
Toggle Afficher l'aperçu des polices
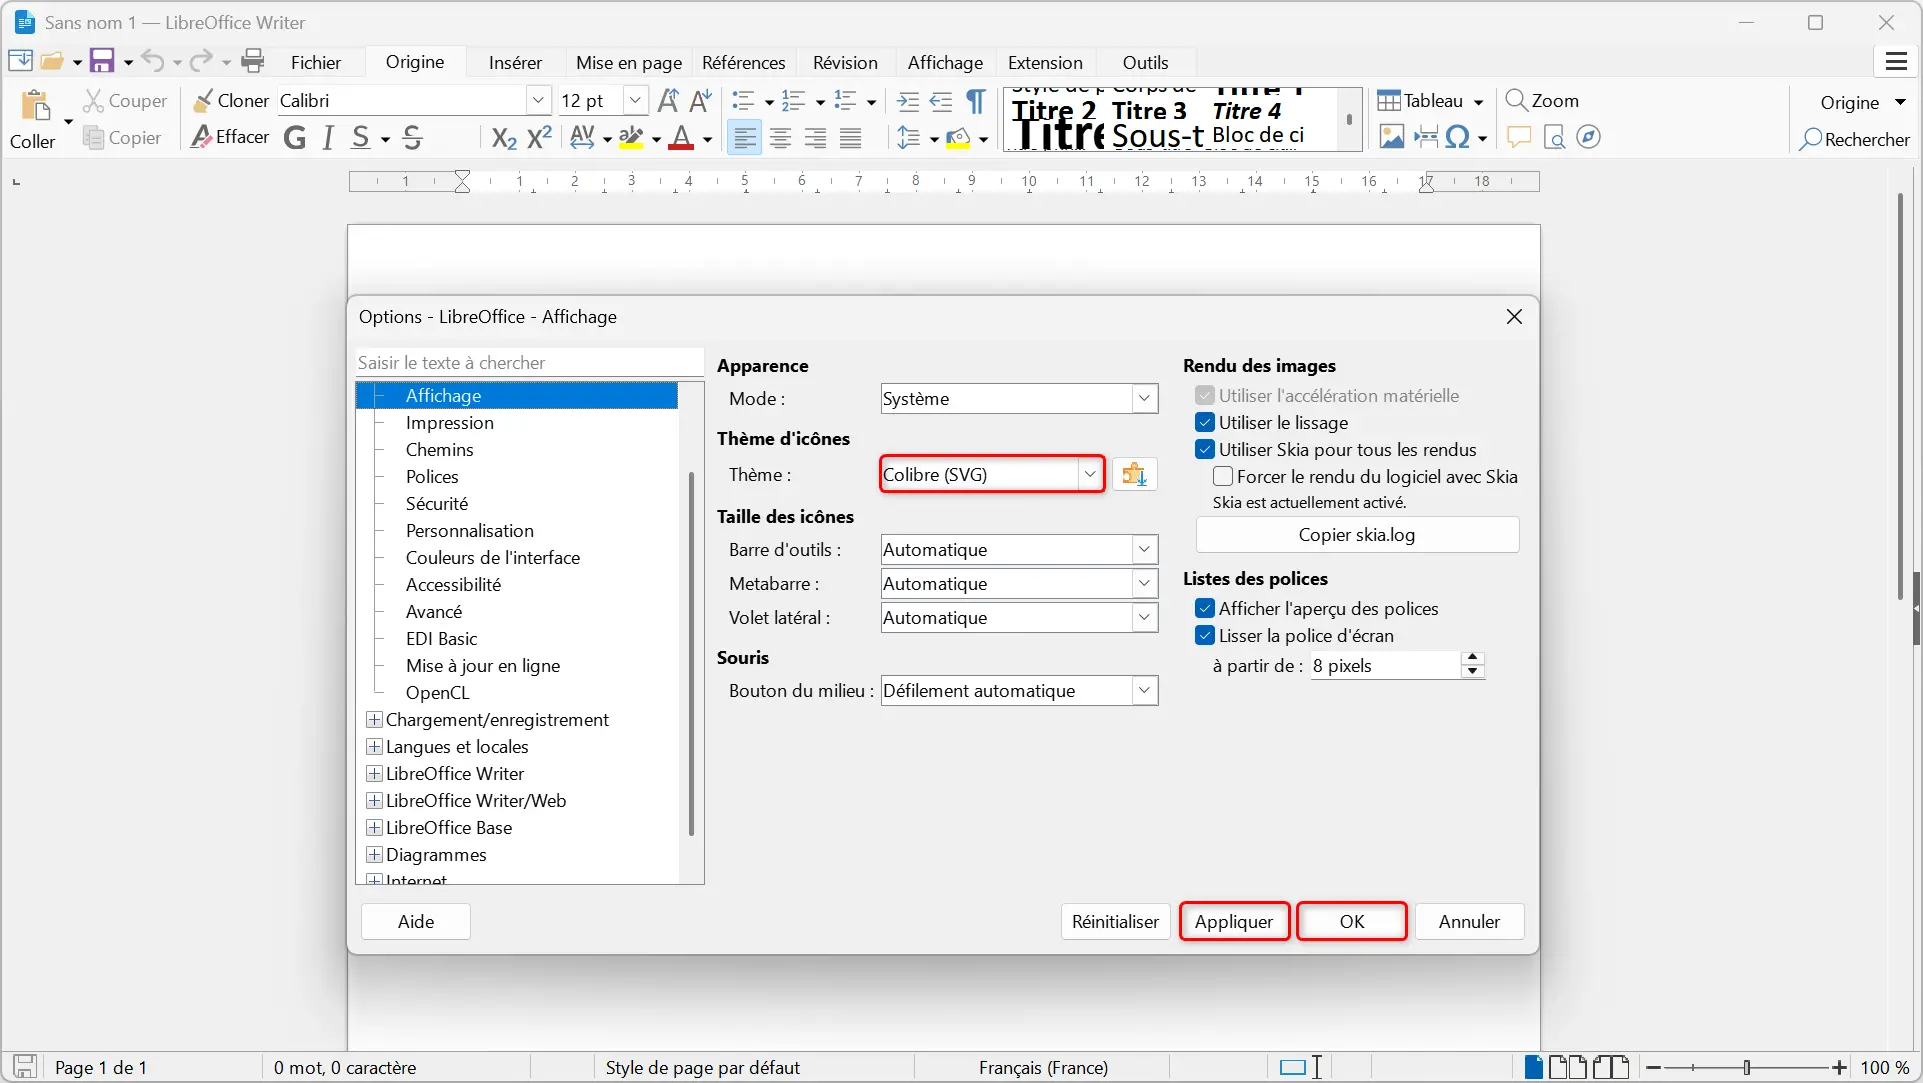tap(1205, 608)
